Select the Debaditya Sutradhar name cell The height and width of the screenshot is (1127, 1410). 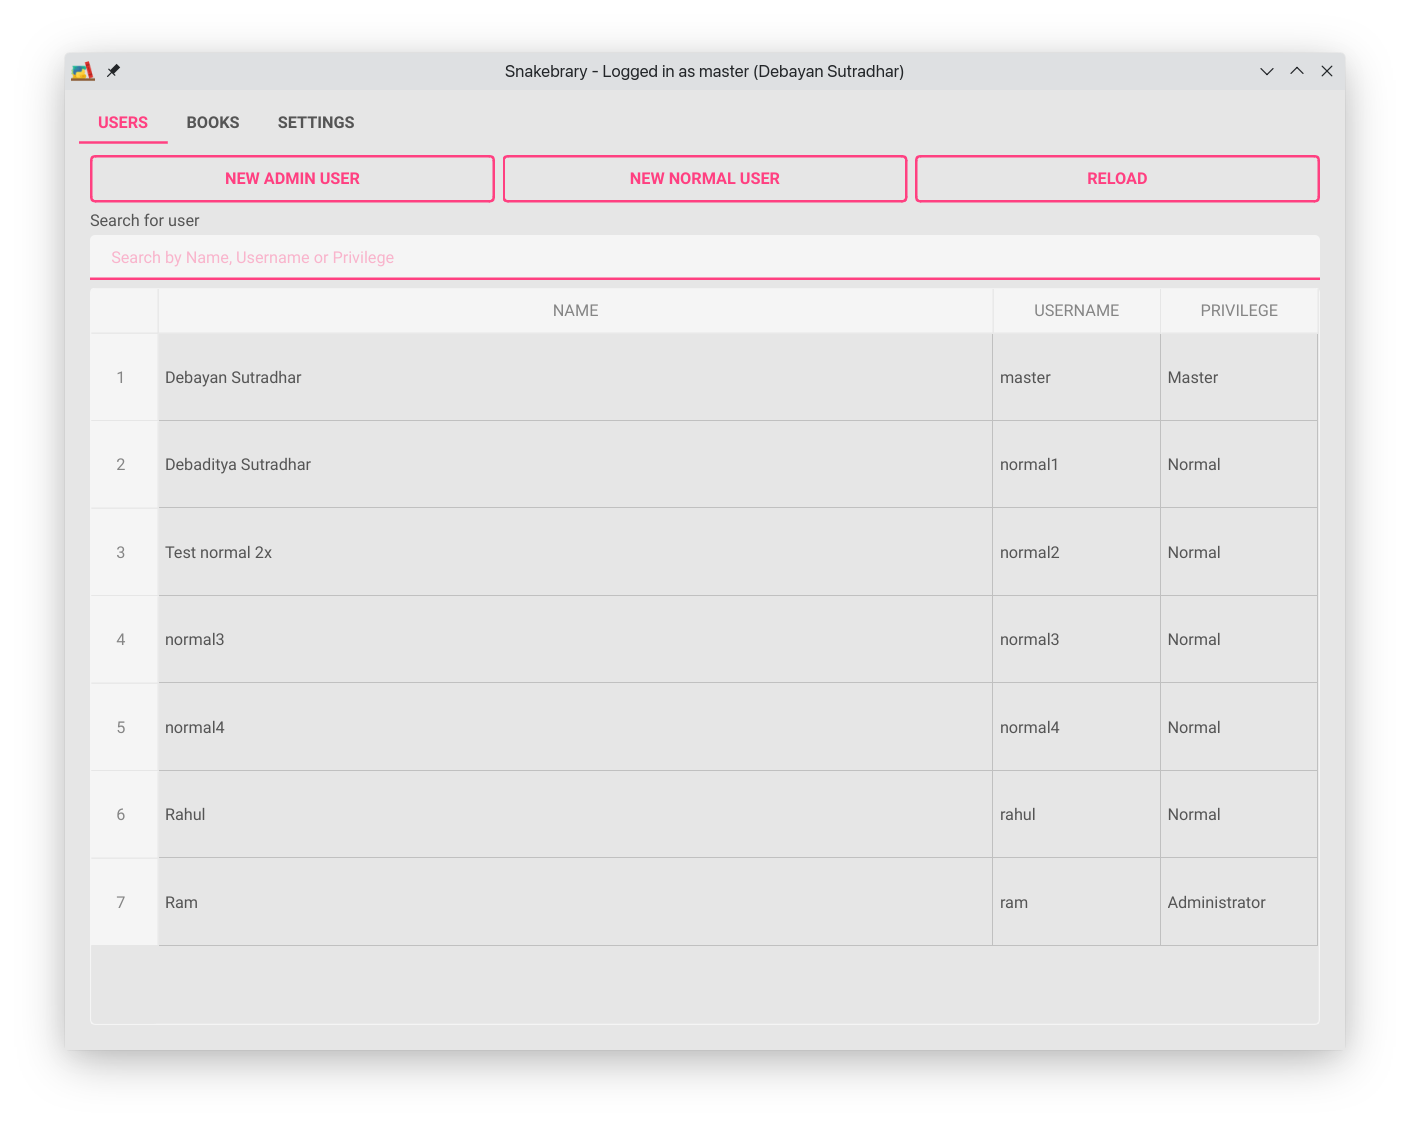575,464
